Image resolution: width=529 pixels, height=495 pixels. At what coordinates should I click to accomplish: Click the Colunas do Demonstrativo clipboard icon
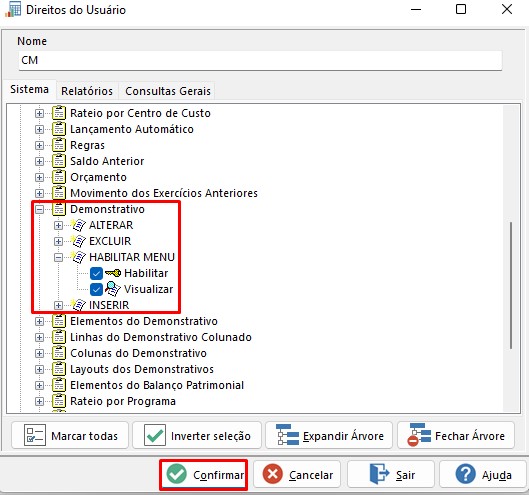coord(59,353)
